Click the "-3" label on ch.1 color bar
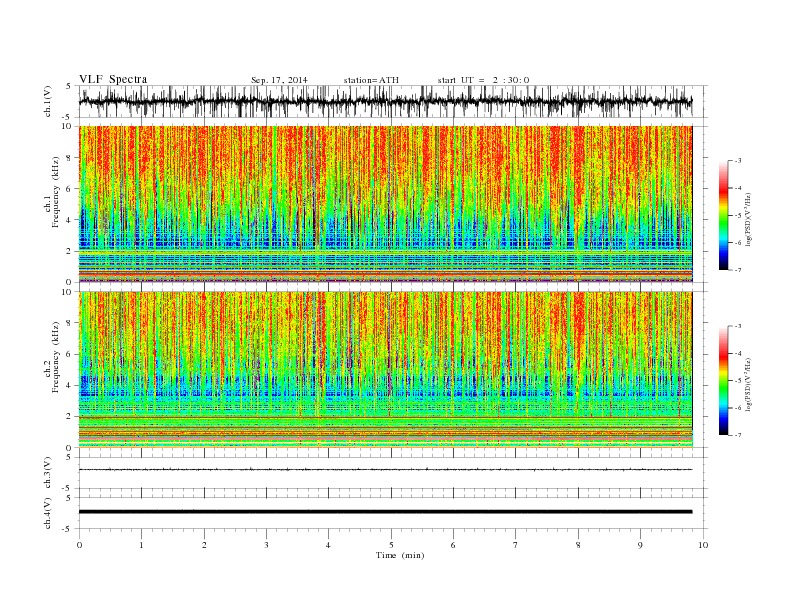Screen dimensions: 792x612 point(737,161)
